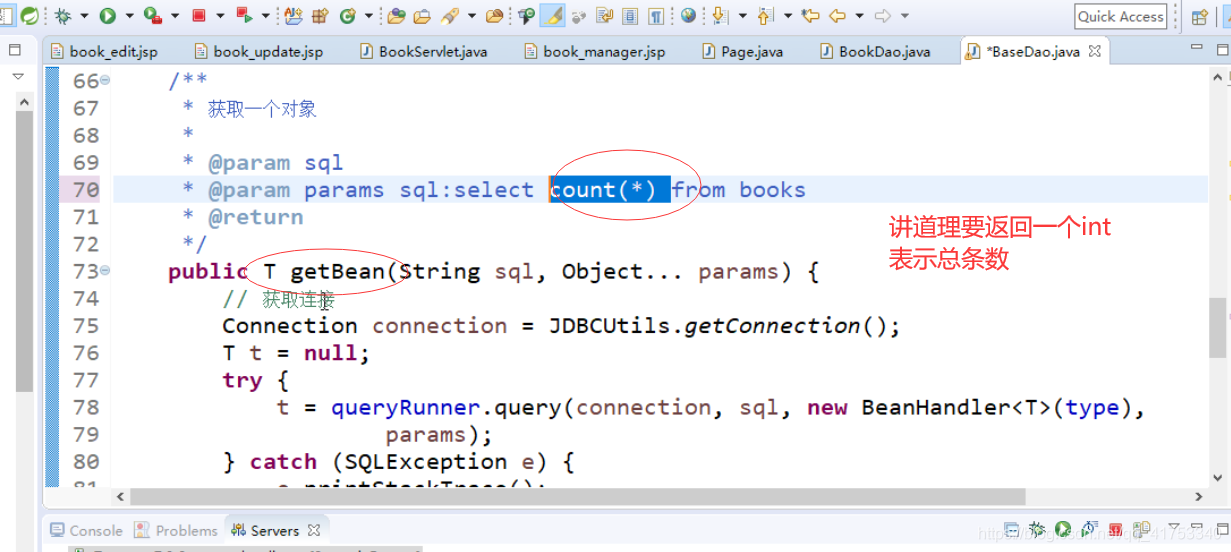Screen dimensions: 1231x552
Task: Open the Next Annotation dropdown arrow
Action: pos(742,17)
